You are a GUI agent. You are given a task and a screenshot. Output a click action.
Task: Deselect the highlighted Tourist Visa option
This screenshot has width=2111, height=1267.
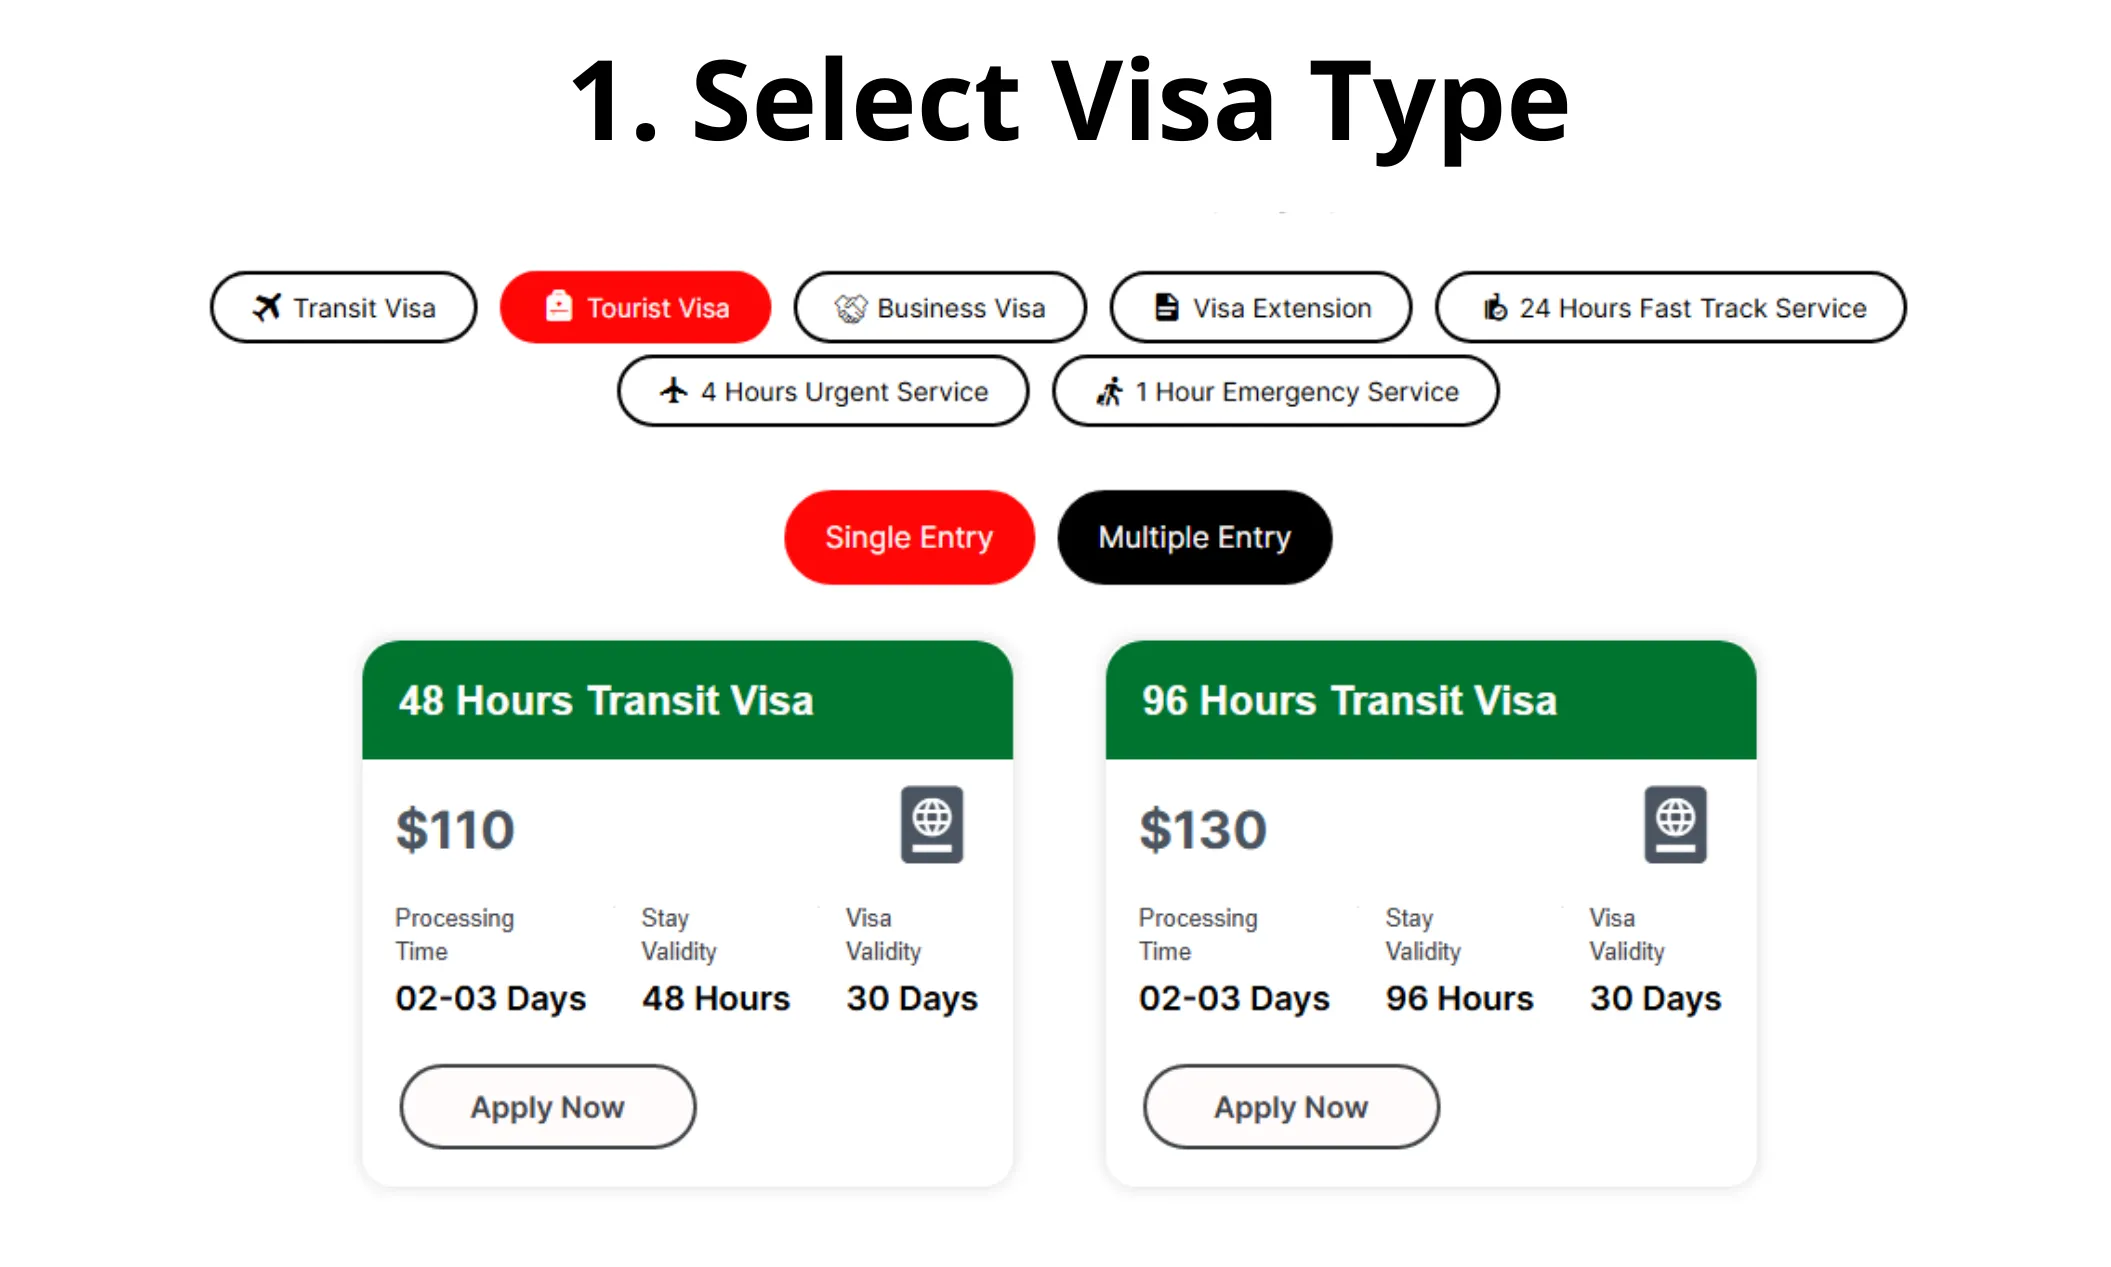point(635,307)
